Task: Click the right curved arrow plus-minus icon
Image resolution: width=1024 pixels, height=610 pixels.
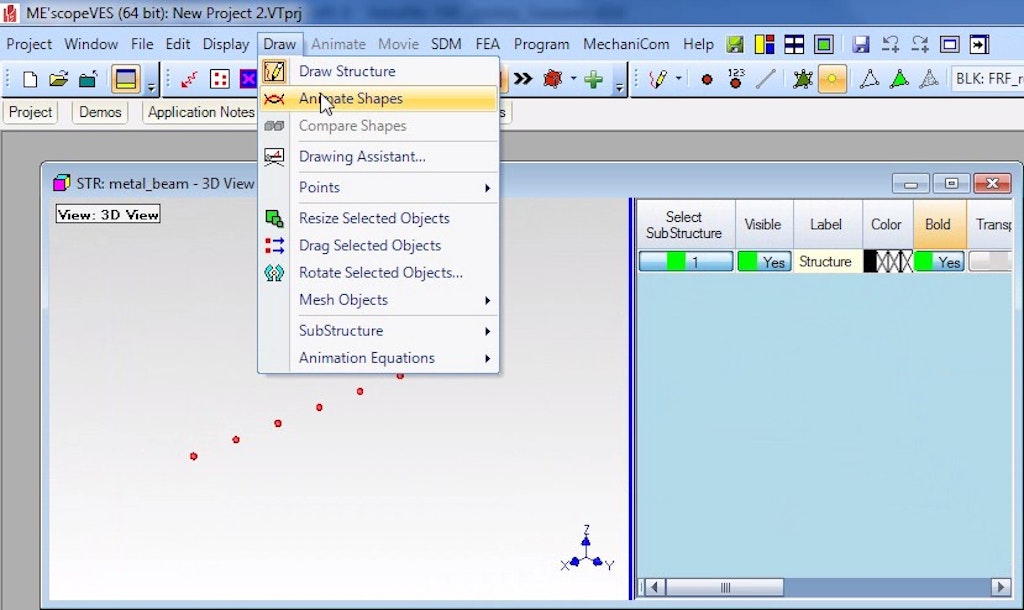Action: pyautogui.click(x=920, y=44)
